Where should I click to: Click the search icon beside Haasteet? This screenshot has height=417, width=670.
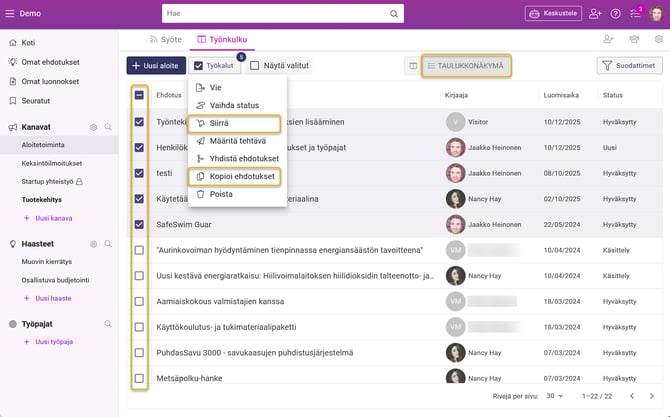point(108,243)
